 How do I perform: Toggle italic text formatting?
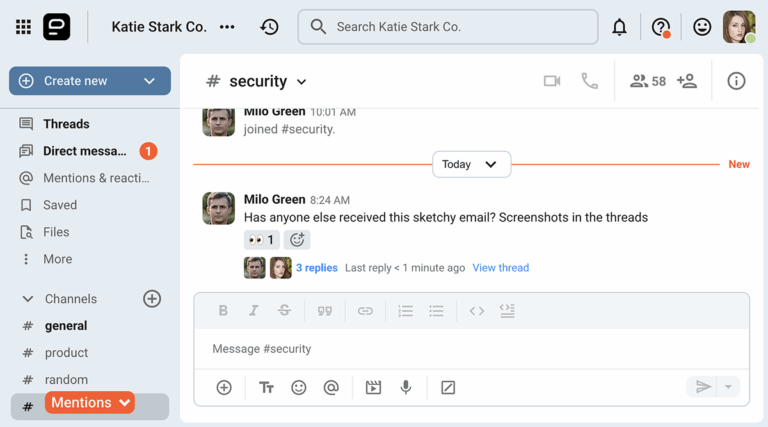254,311
